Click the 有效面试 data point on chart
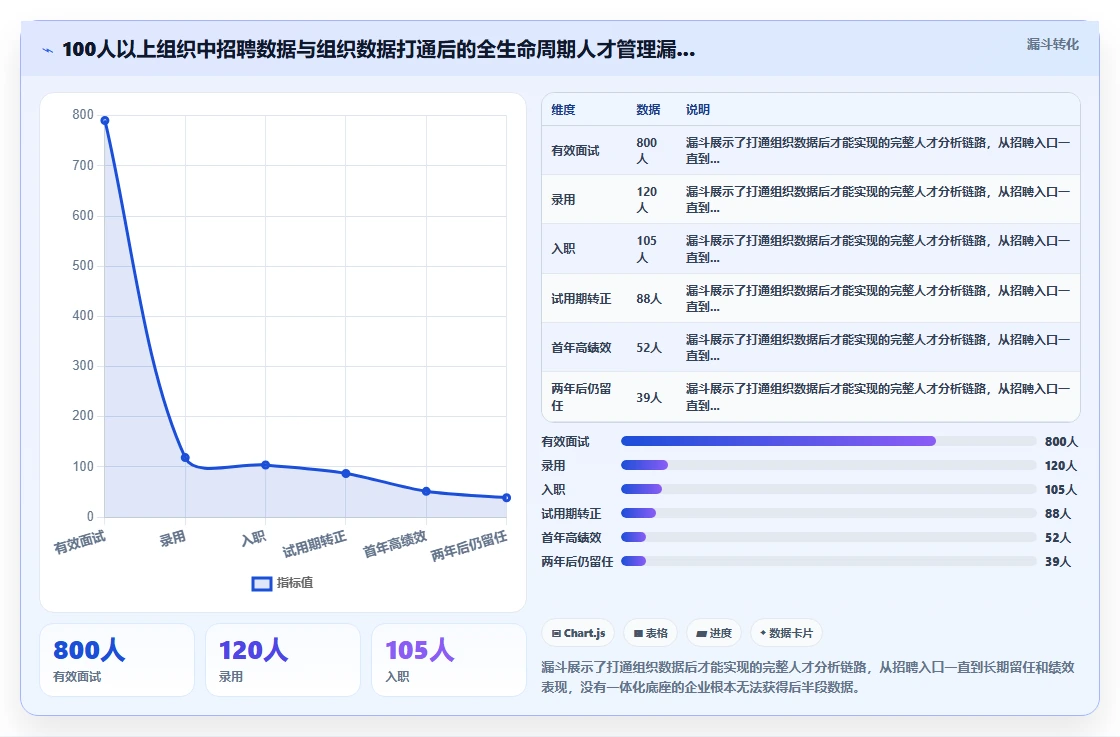Image resolution: width=1120 pixels, height=737 pixels. point(105,121)
